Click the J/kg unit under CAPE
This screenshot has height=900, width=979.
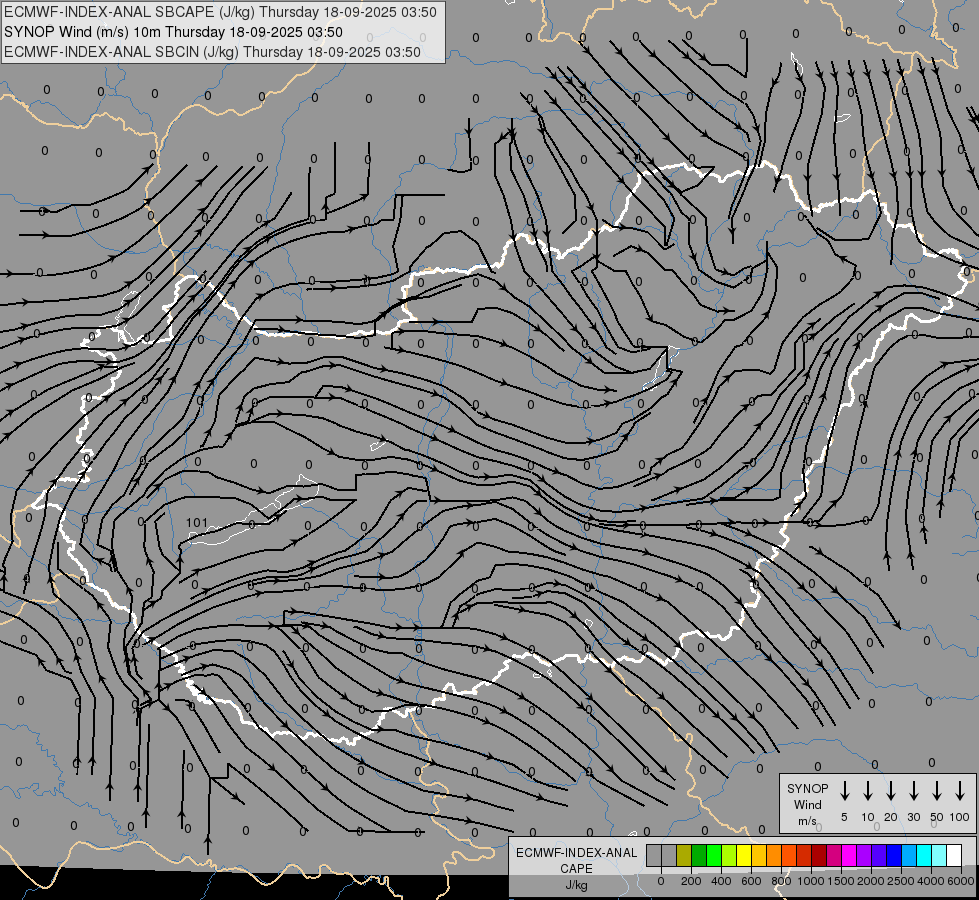[x=576, y=885]
